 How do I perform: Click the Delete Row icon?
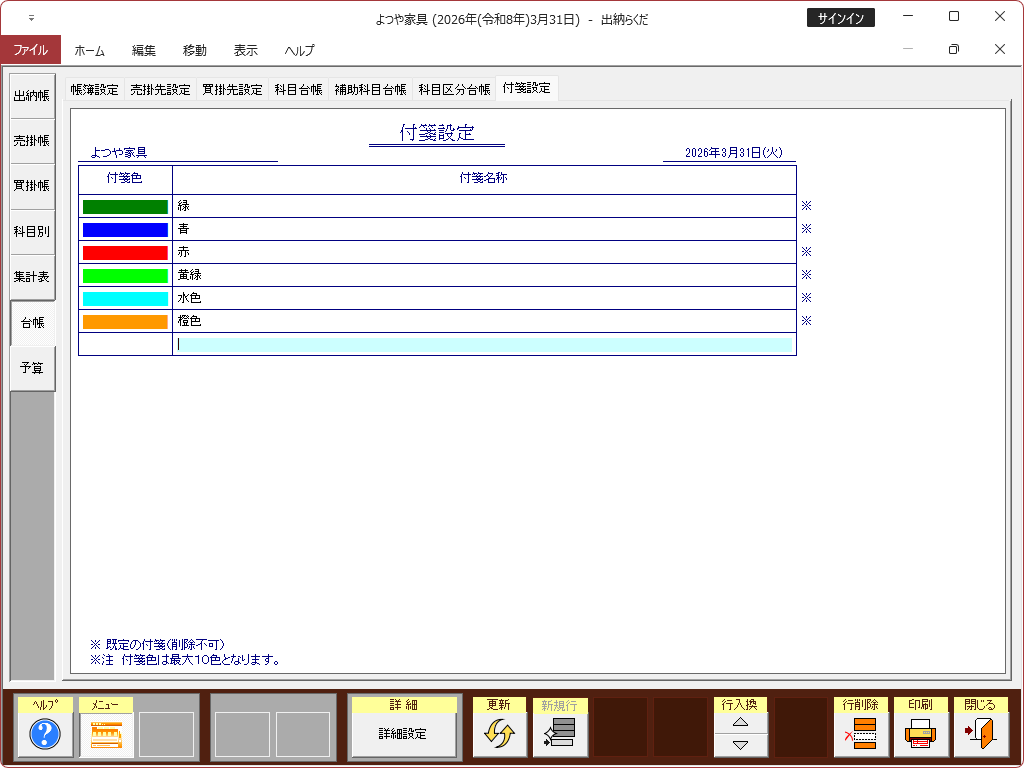pyautogui.click(x=860, y=735)
